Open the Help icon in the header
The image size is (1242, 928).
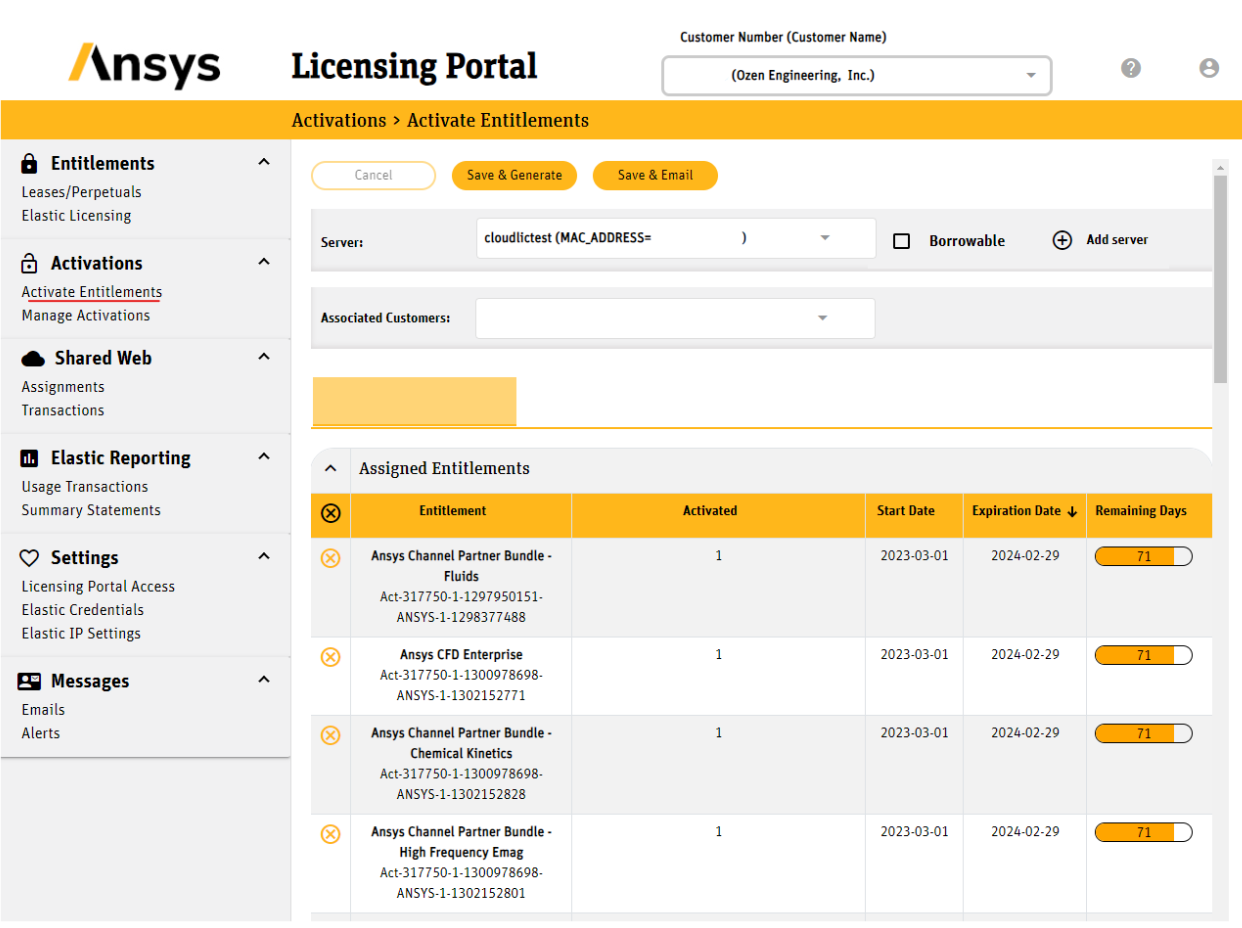click(x=1130, y=68)
